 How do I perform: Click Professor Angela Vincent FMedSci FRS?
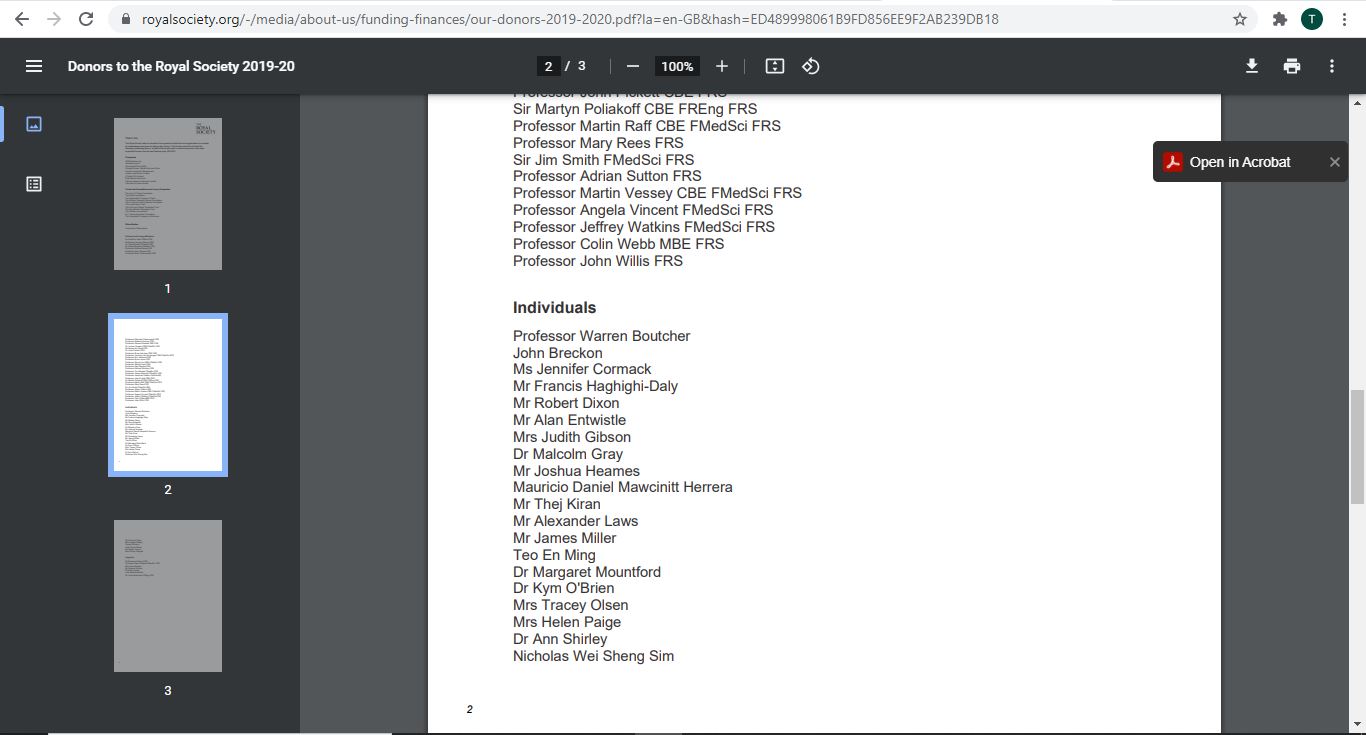pos(643,210)
